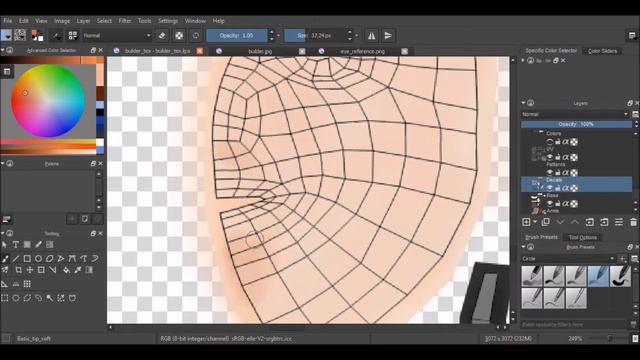
Task: Switch to the Tool Options tab
Action: click(582, 237)
